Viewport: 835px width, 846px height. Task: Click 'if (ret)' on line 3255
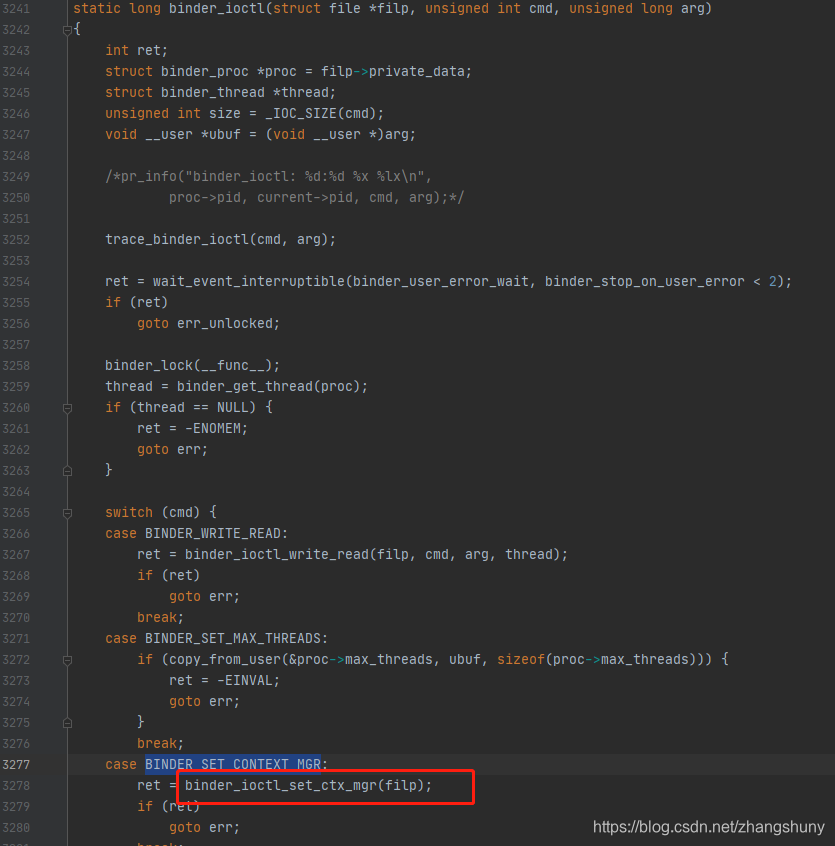pyautogui.click(x=136, y=303)
